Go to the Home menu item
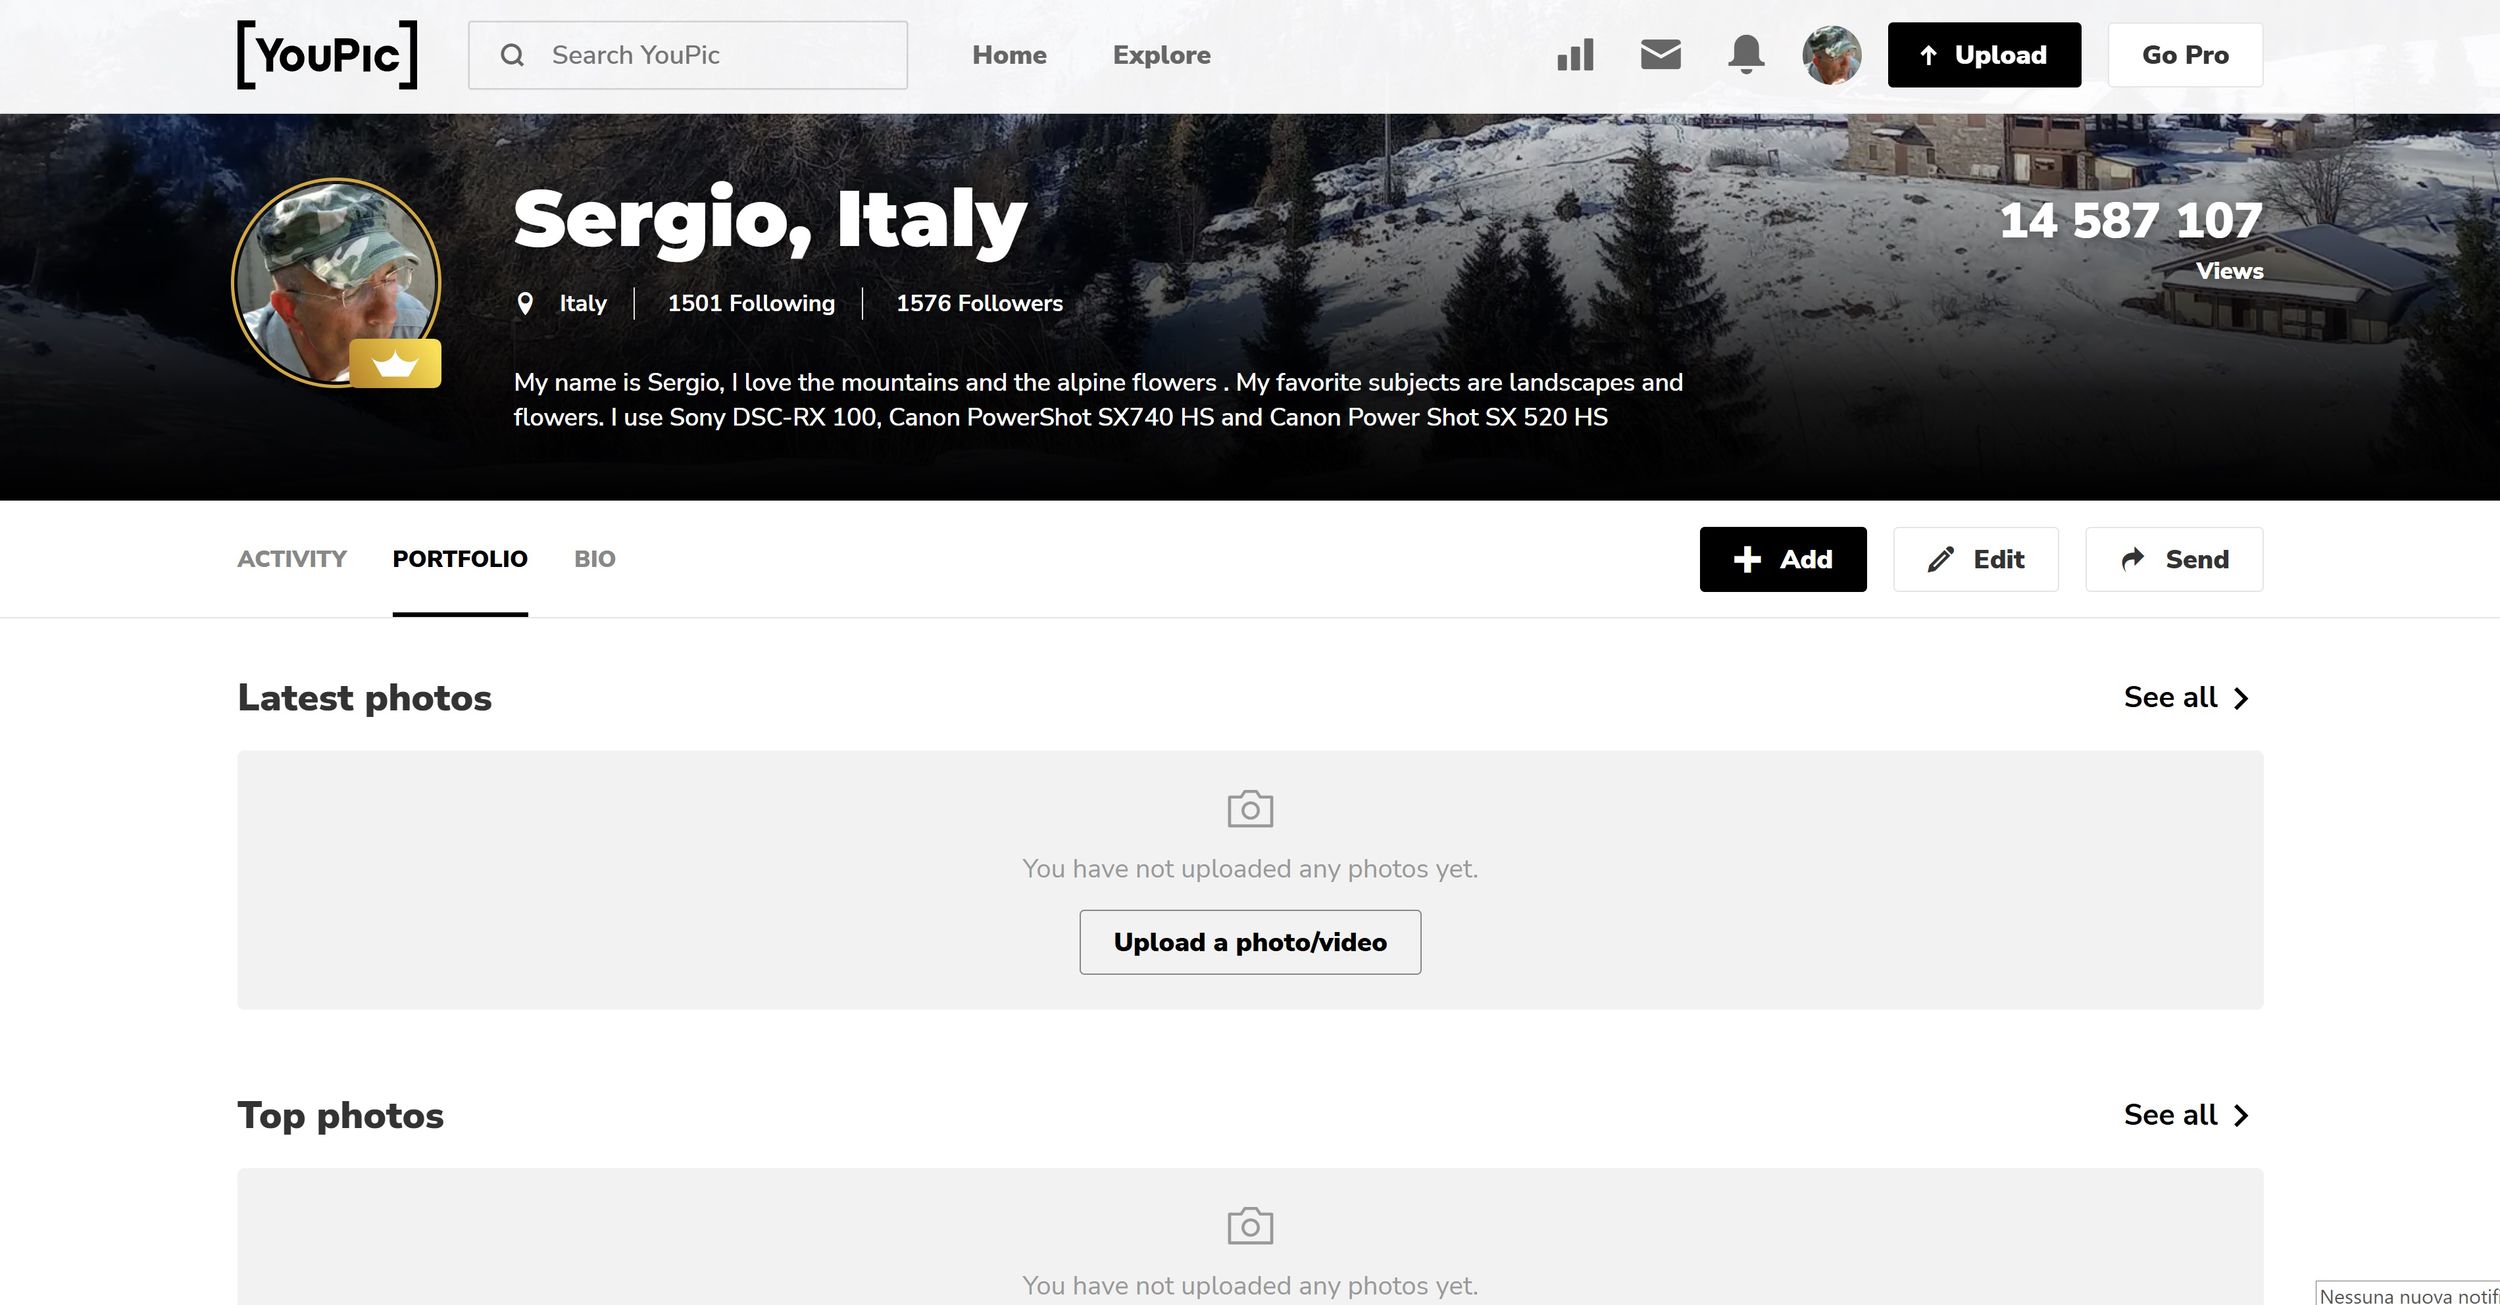Viewport: 2500px width, 1305px height. (x=1009, y=55)
